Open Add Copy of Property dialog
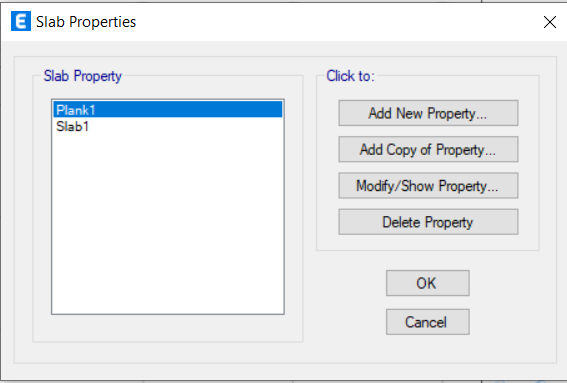 tap(428, 149)
